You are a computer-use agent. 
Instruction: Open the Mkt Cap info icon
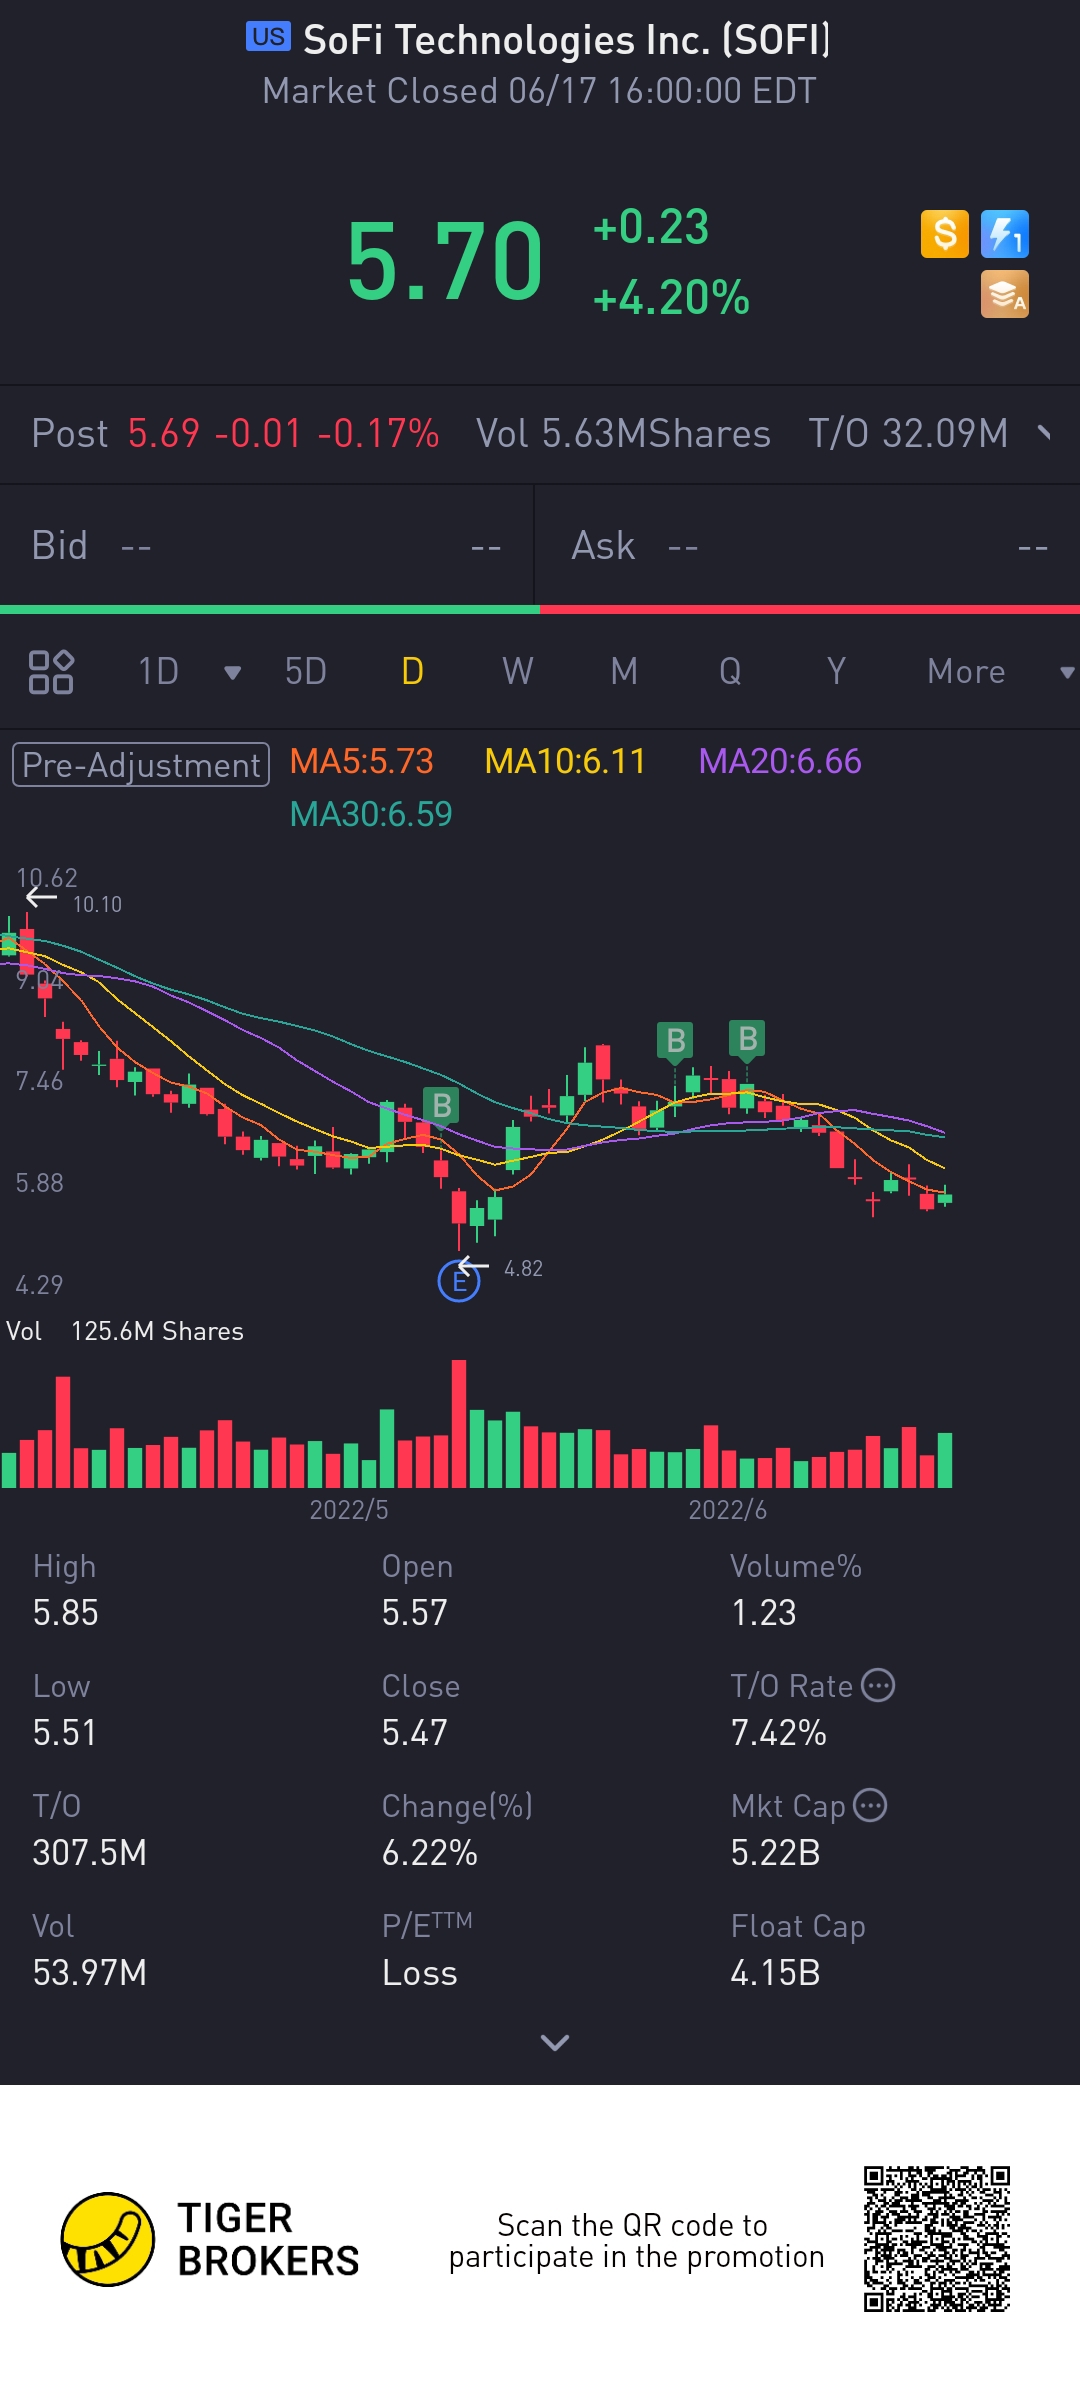click(870, 1805)
